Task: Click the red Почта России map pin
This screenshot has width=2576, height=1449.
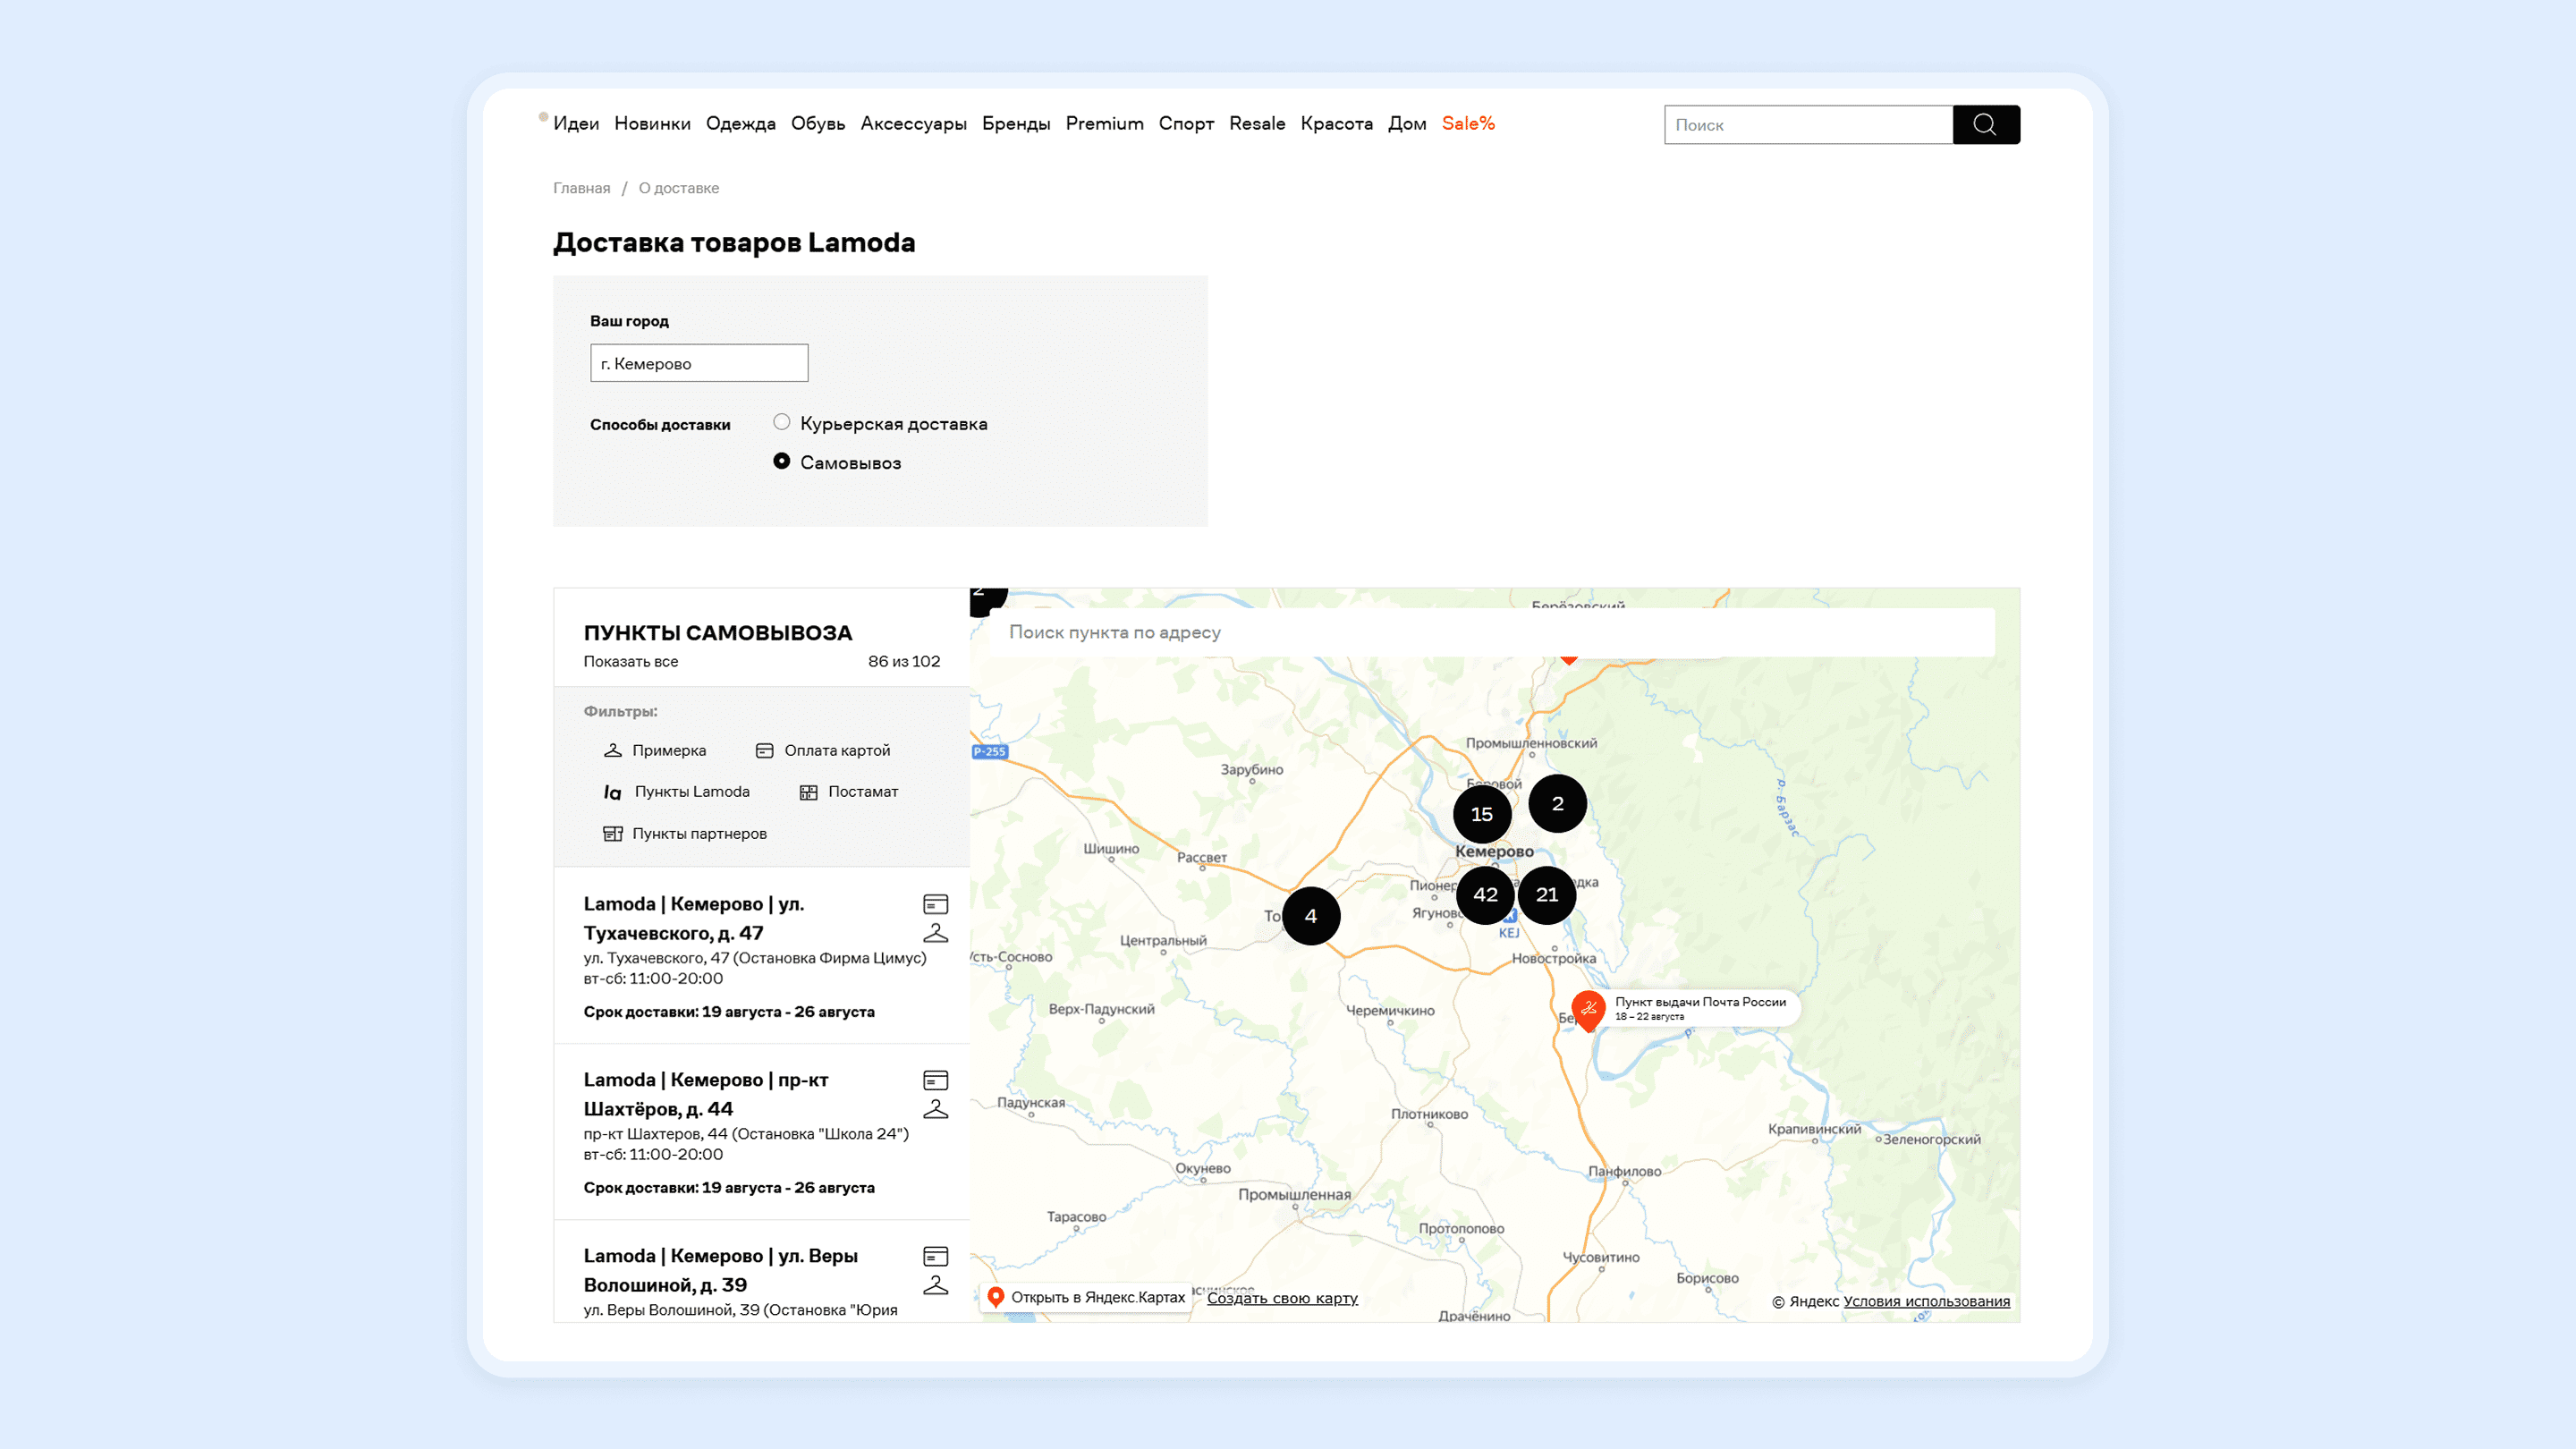Action: [1588, 1010]
